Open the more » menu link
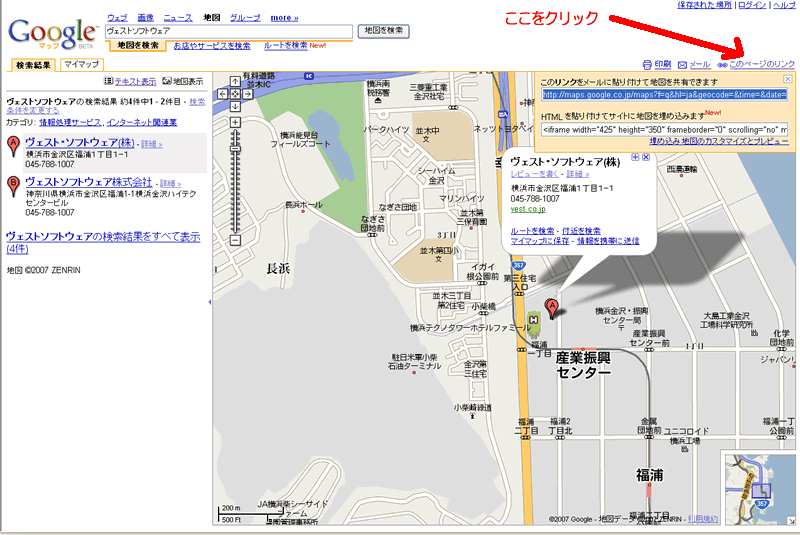 click(284, 18)
